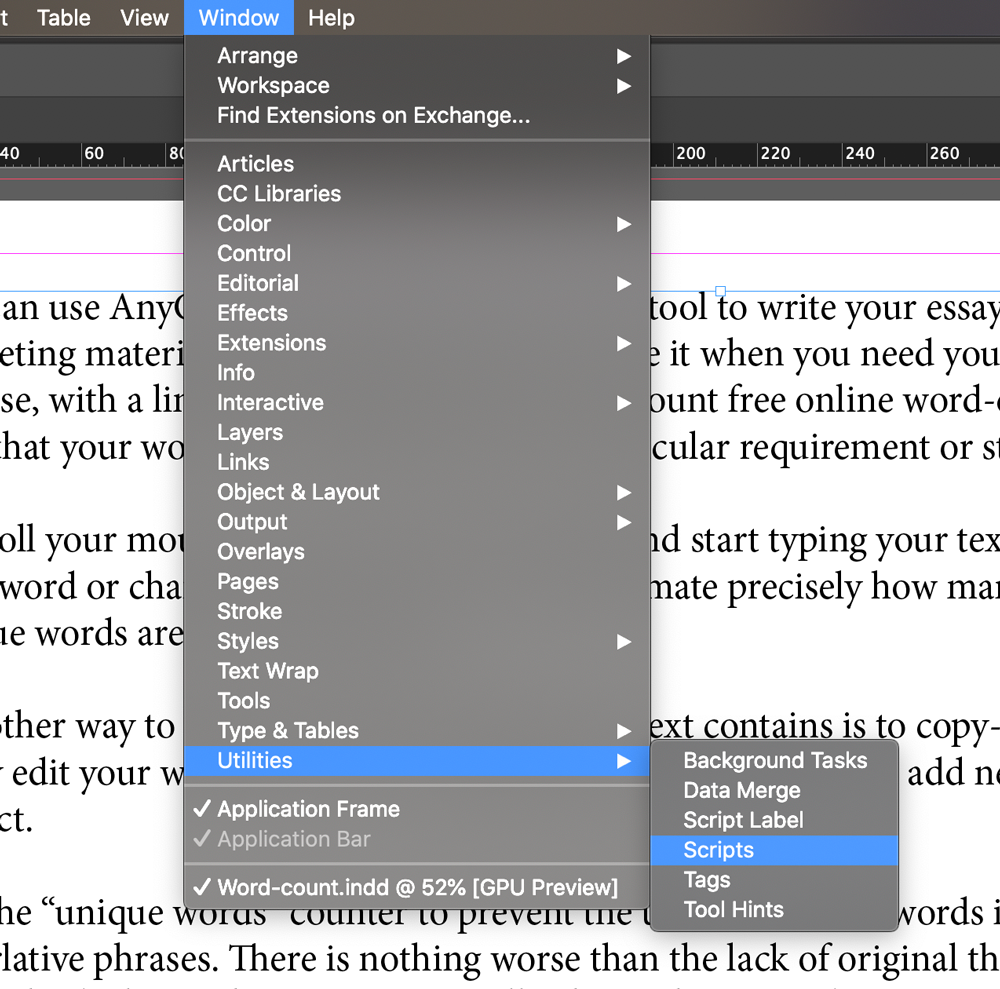1000x989 pixels.
Task: Click Find Extensions on Exchange
Action: pyautogui.click(x=373, y=116)
